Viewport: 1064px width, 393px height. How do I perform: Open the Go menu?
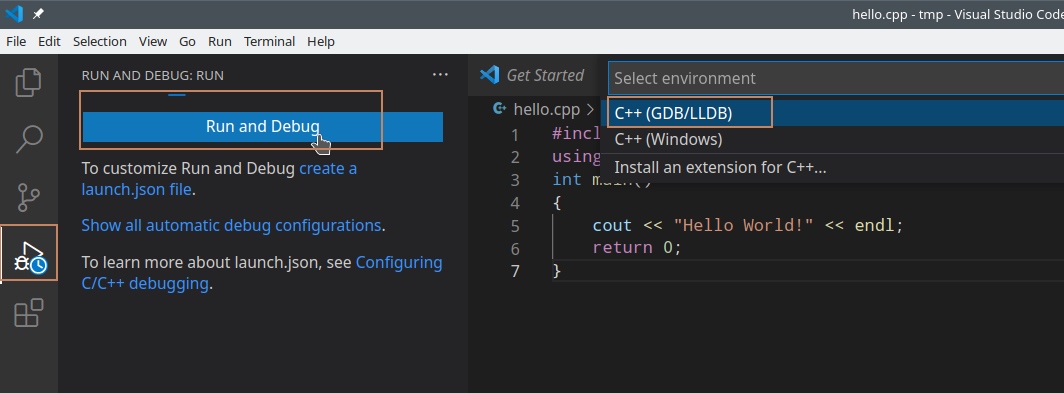click(x=187, y=41)
